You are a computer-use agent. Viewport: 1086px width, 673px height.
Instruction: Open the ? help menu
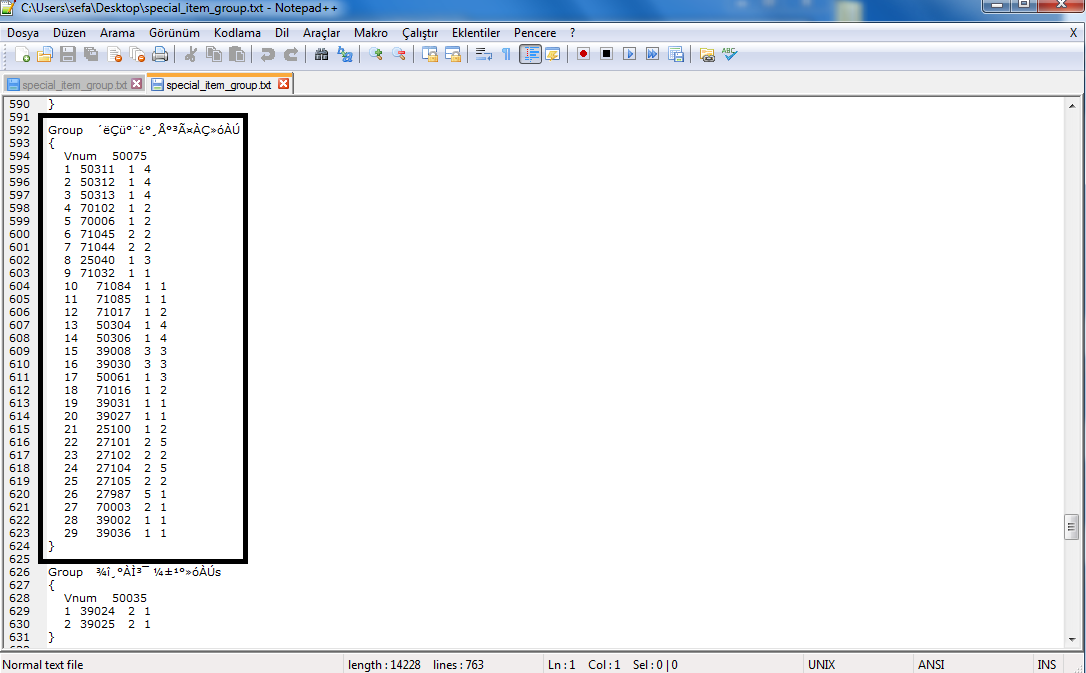[572, 33]
